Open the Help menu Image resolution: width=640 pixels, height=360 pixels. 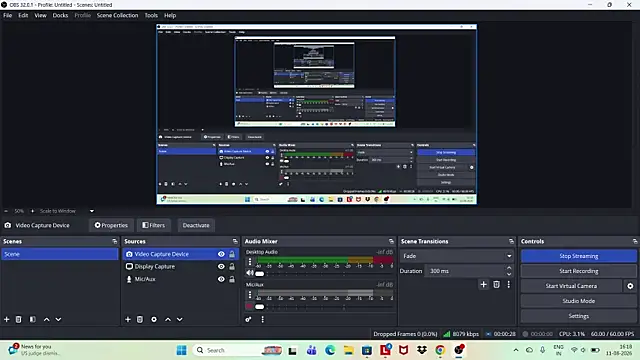(x=170, y=15)
